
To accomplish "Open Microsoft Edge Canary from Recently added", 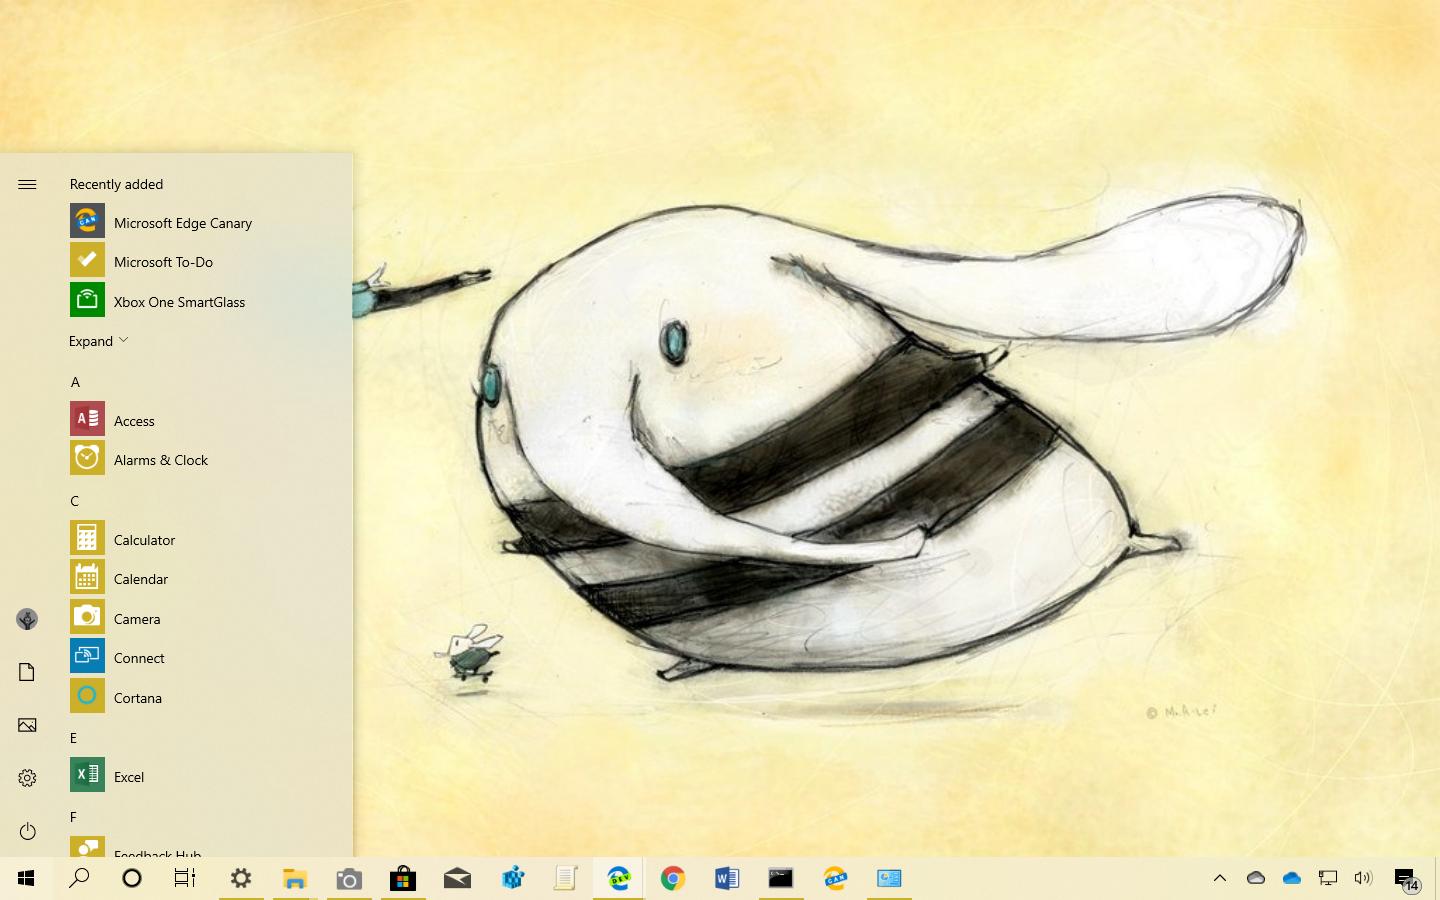I will pos(183,223).
